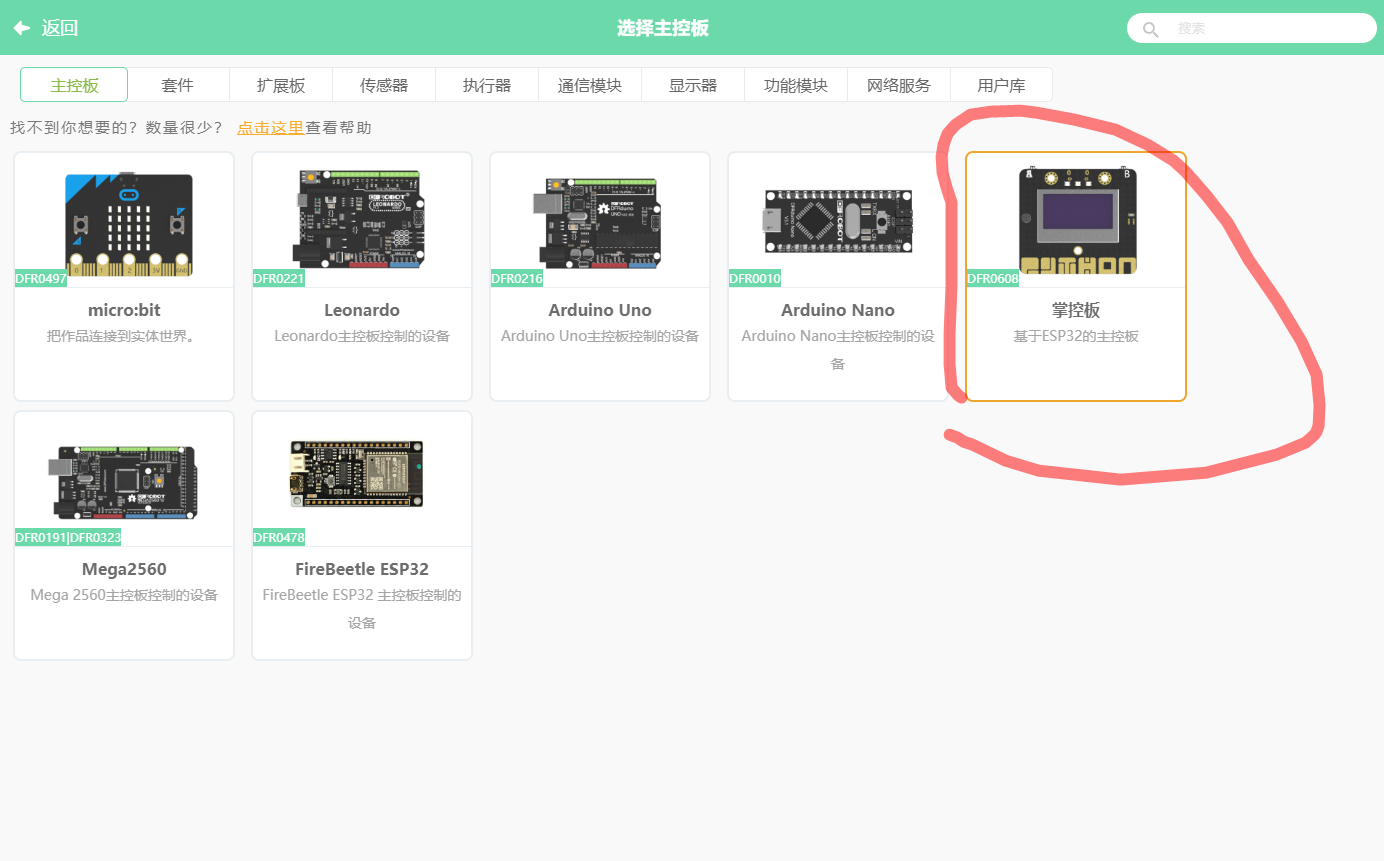The height and width of the screenshot is (861, 1384).
Task: Click the FireBeetle ESP32 card title
Action: point(362,569)
